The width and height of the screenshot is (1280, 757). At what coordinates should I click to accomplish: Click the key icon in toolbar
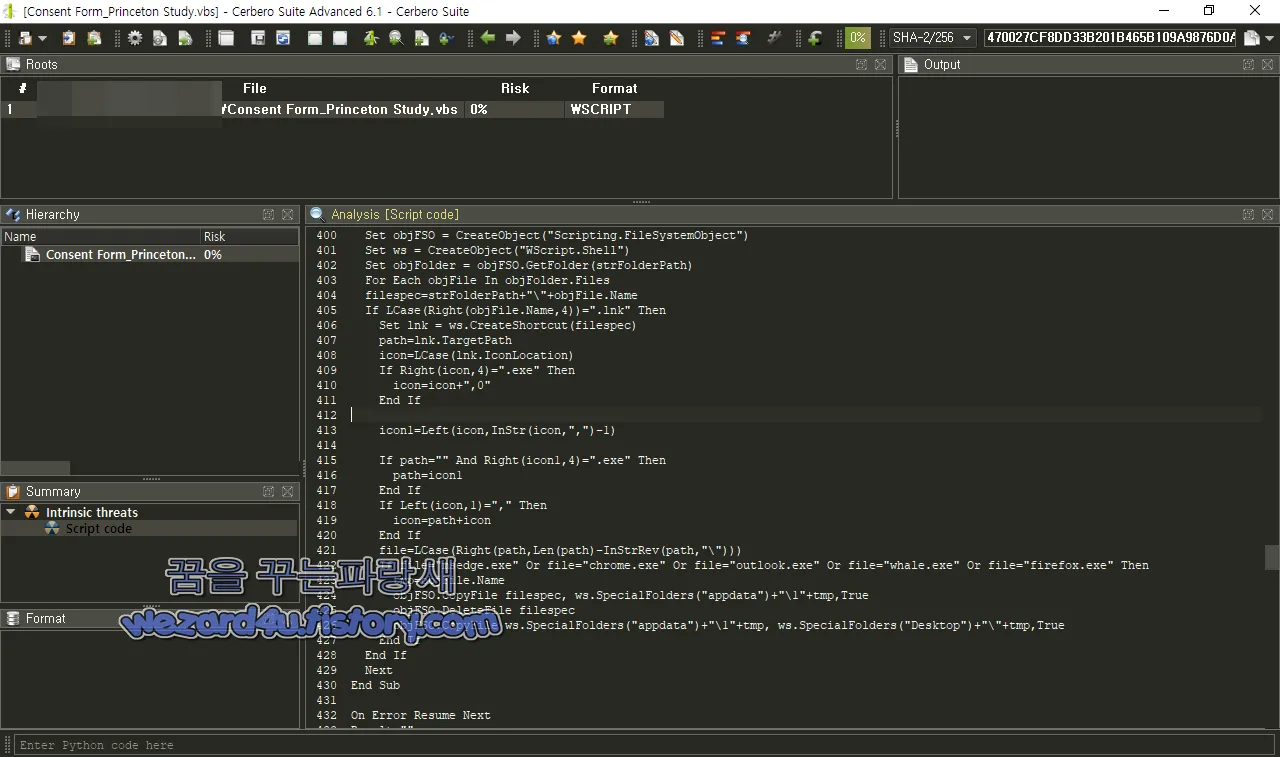(446, 38)
